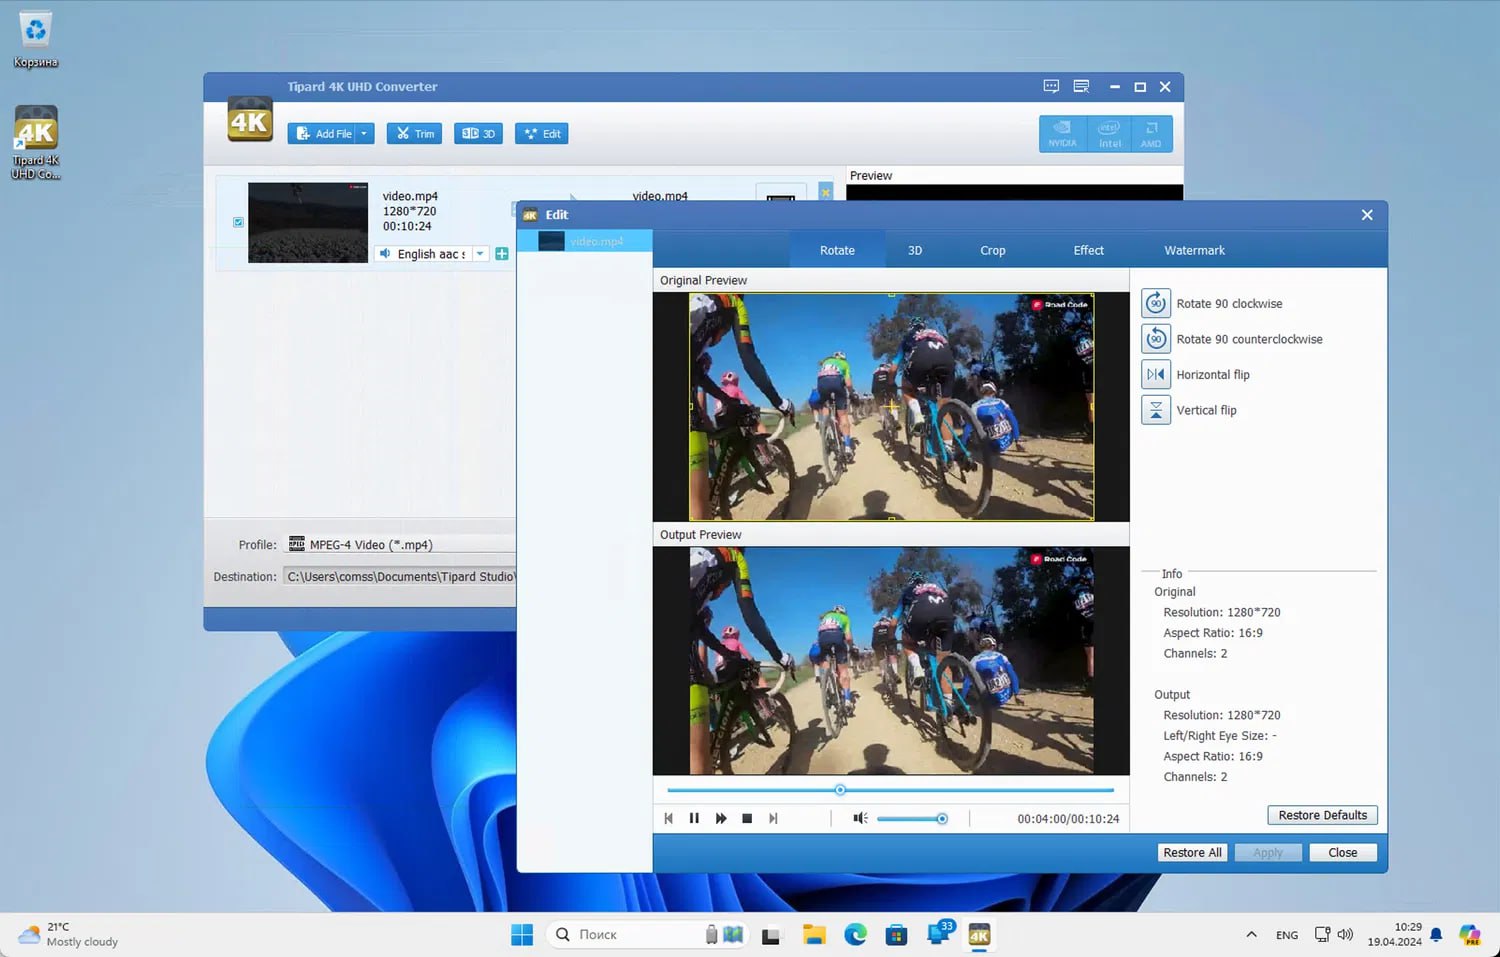Stop the video preview
This screenshot has width=1500, height=957.
pyautogui.click(x=747, y=818)
